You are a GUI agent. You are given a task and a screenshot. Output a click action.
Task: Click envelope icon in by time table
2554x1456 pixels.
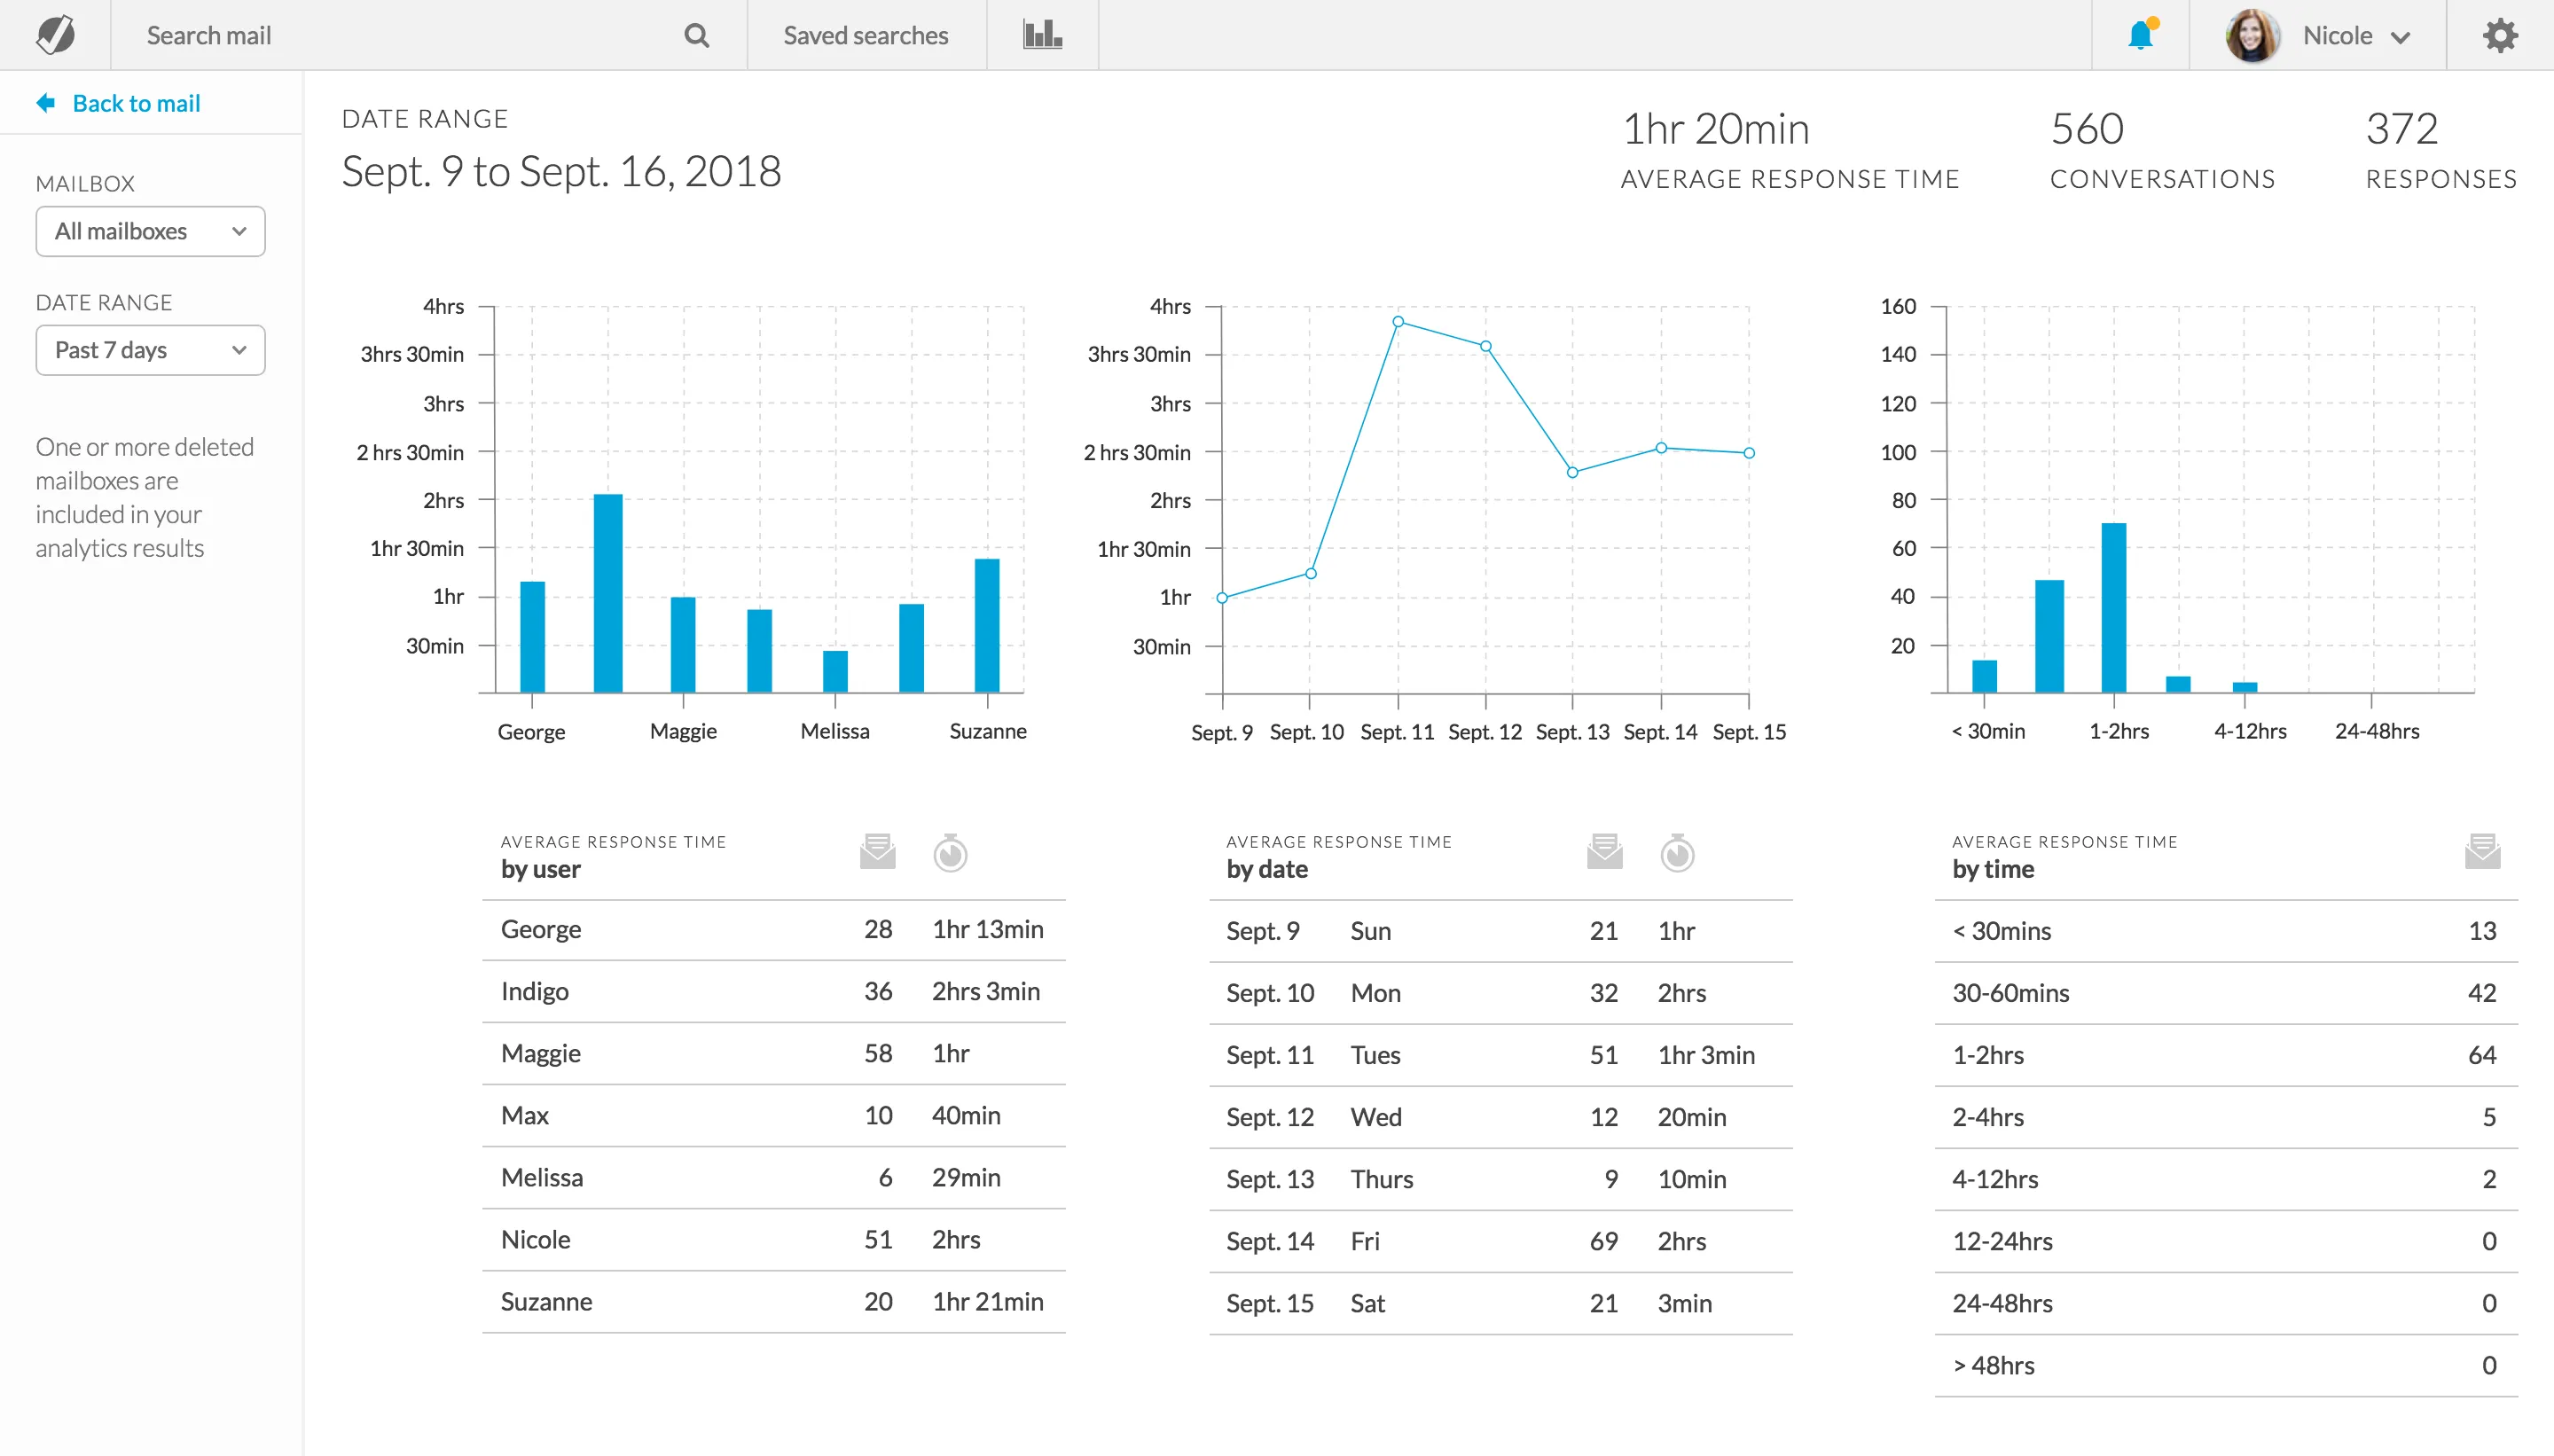2482,852
